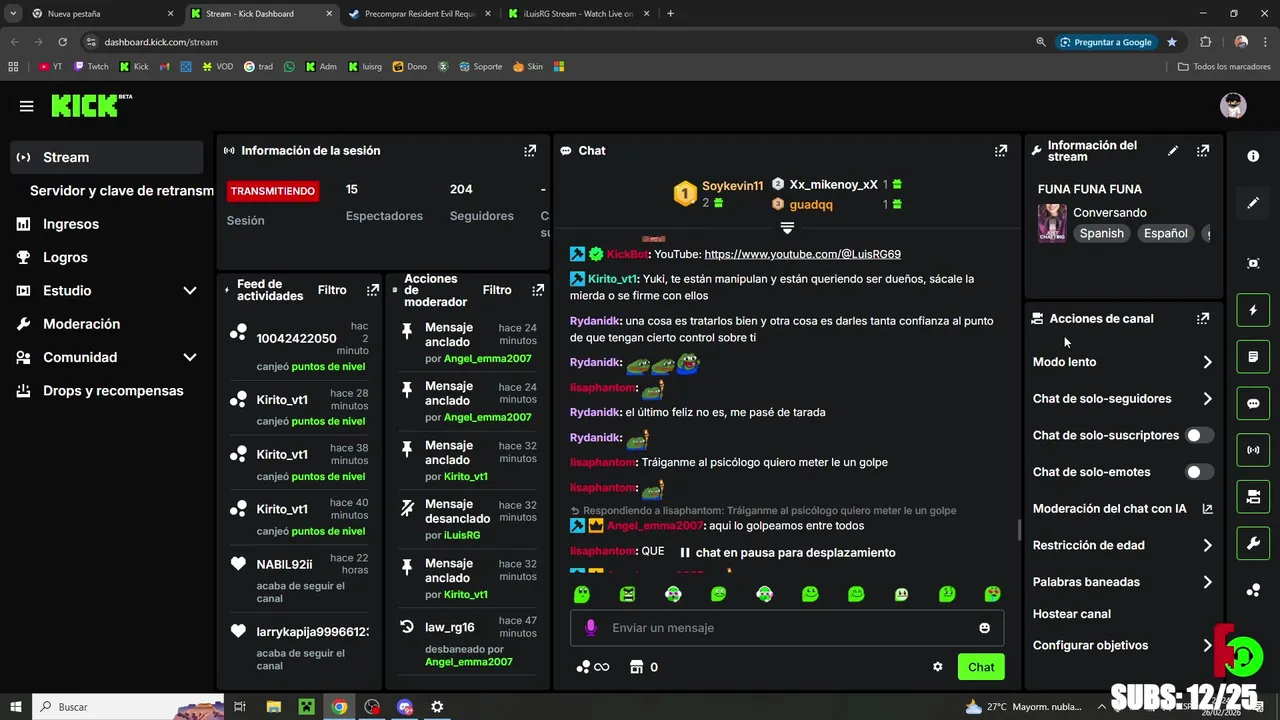Click the Spanish tag
The width and height of the screenshot is (1280, 720).
click(x=1102, y=233)
